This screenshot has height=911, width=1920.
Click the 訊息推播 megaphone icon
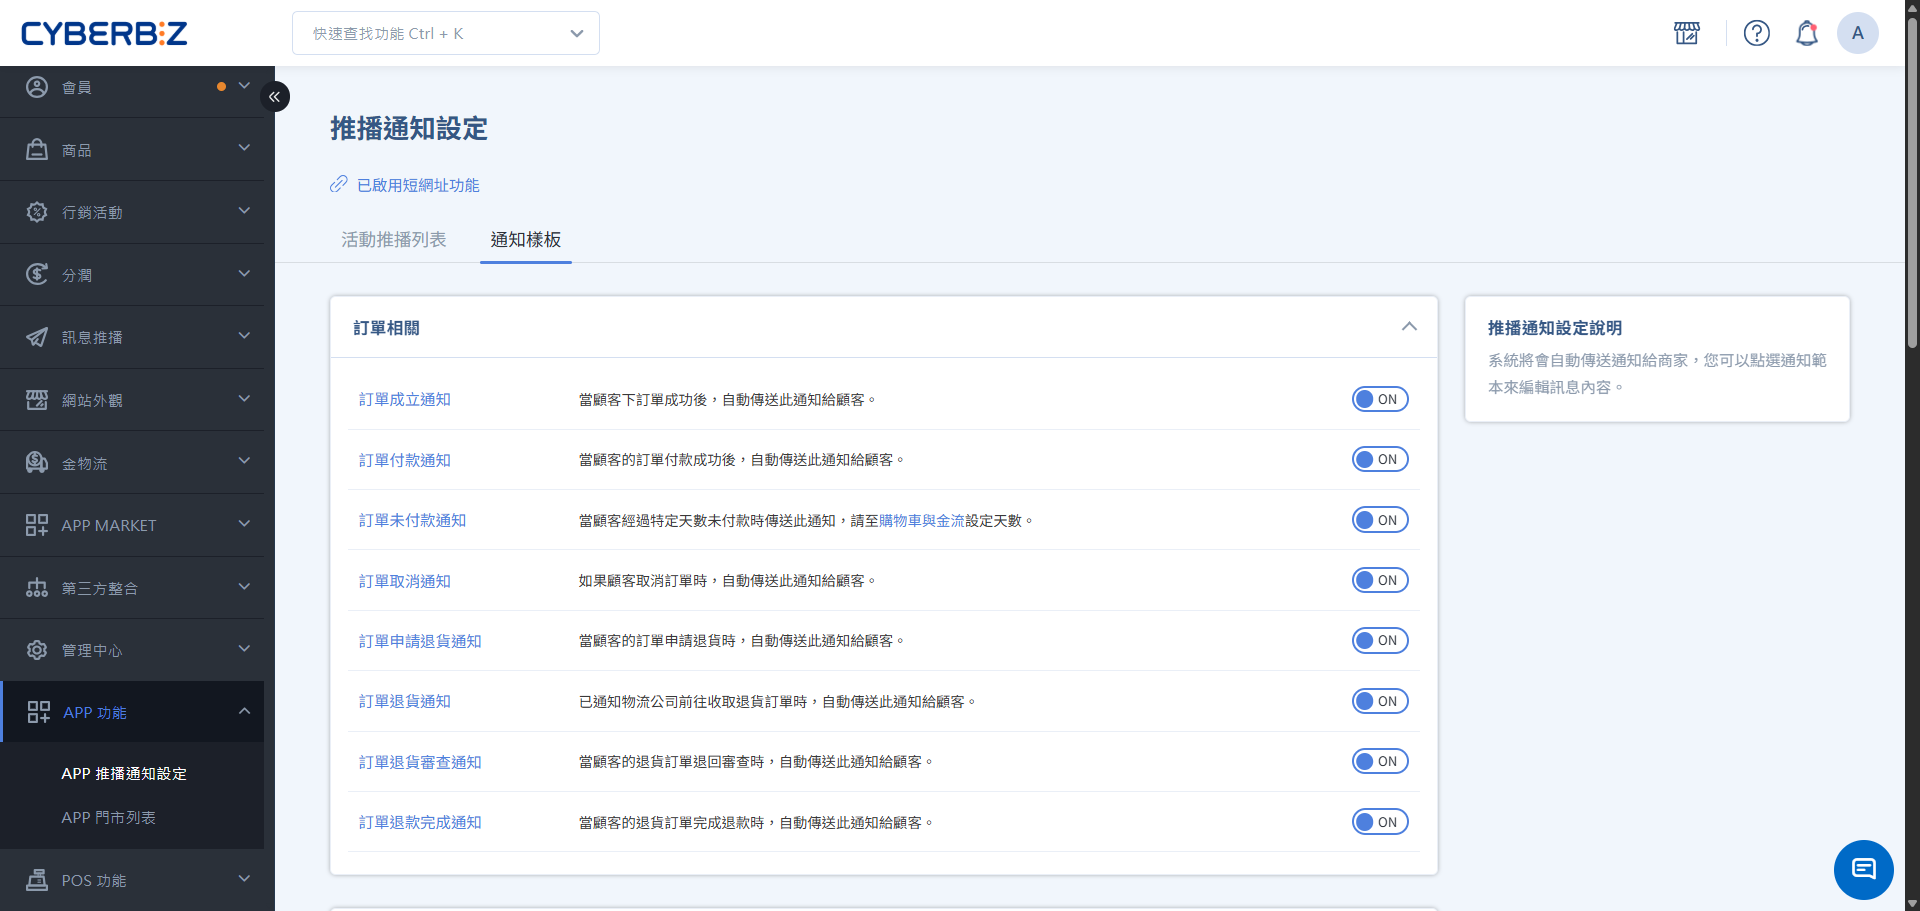pos(37,337)
